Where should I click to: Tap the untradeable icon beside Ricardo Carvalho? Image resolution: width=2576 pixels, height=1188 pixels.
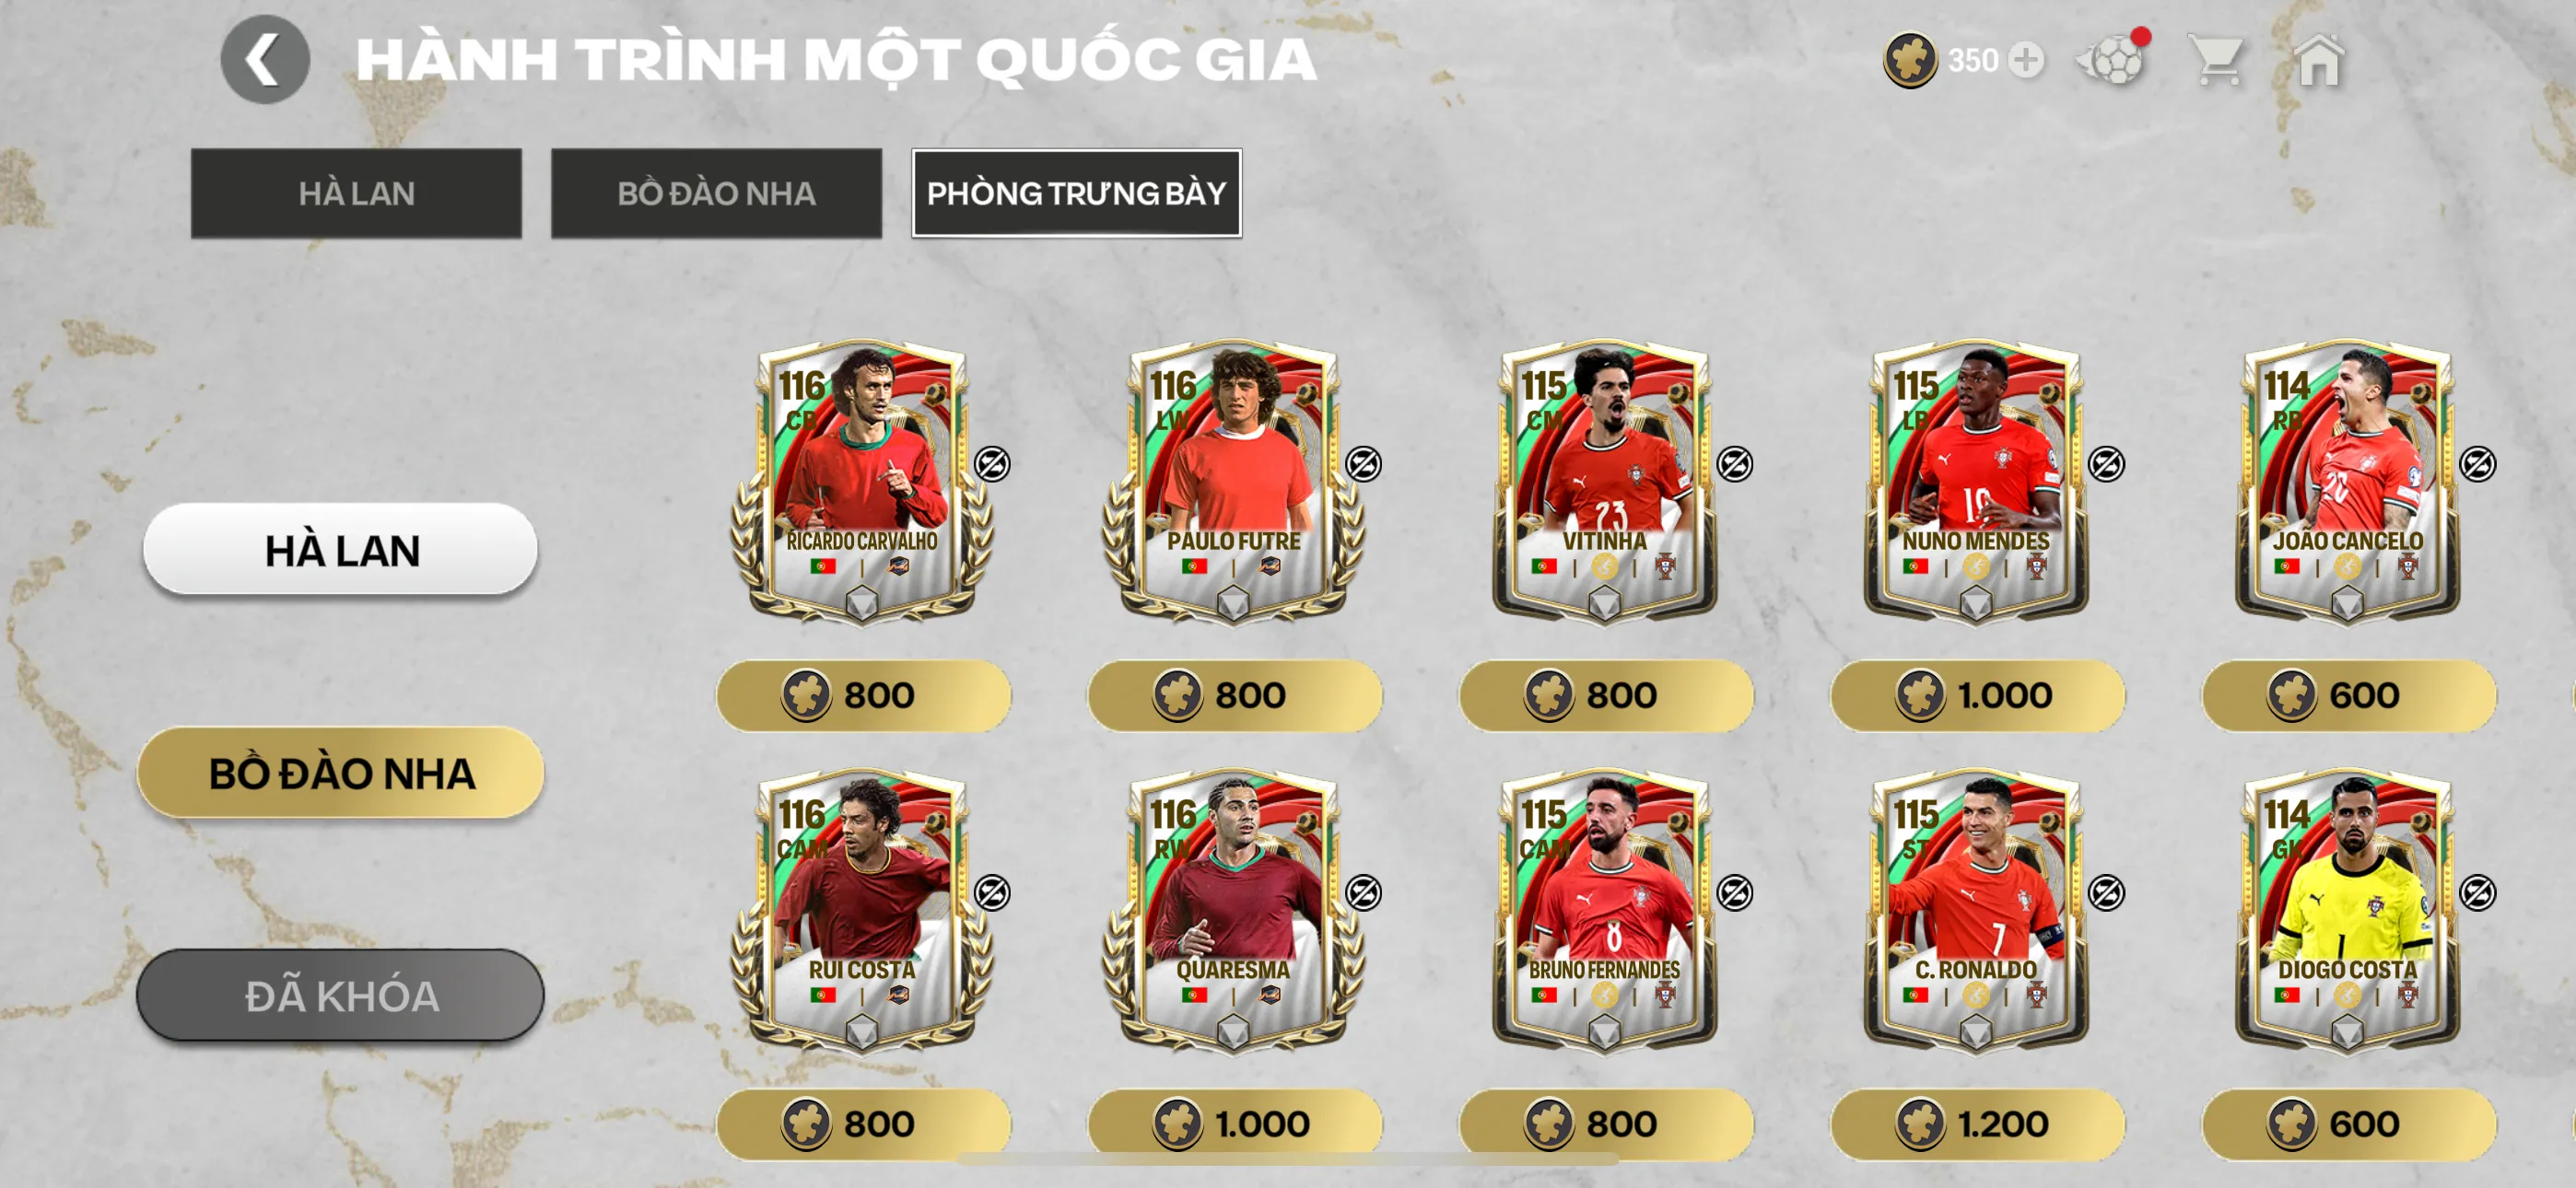(992, 464)
